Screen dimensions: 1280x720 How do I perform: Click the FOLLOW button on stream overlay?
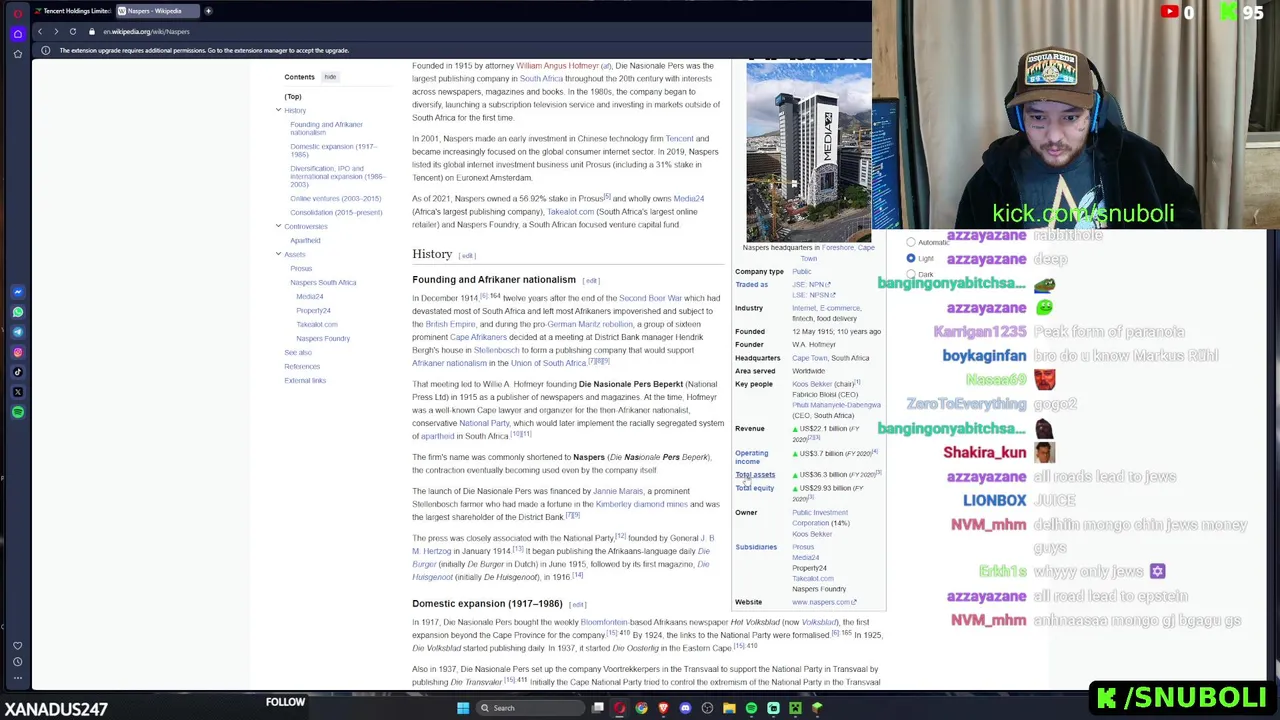[x=285, y=702]
